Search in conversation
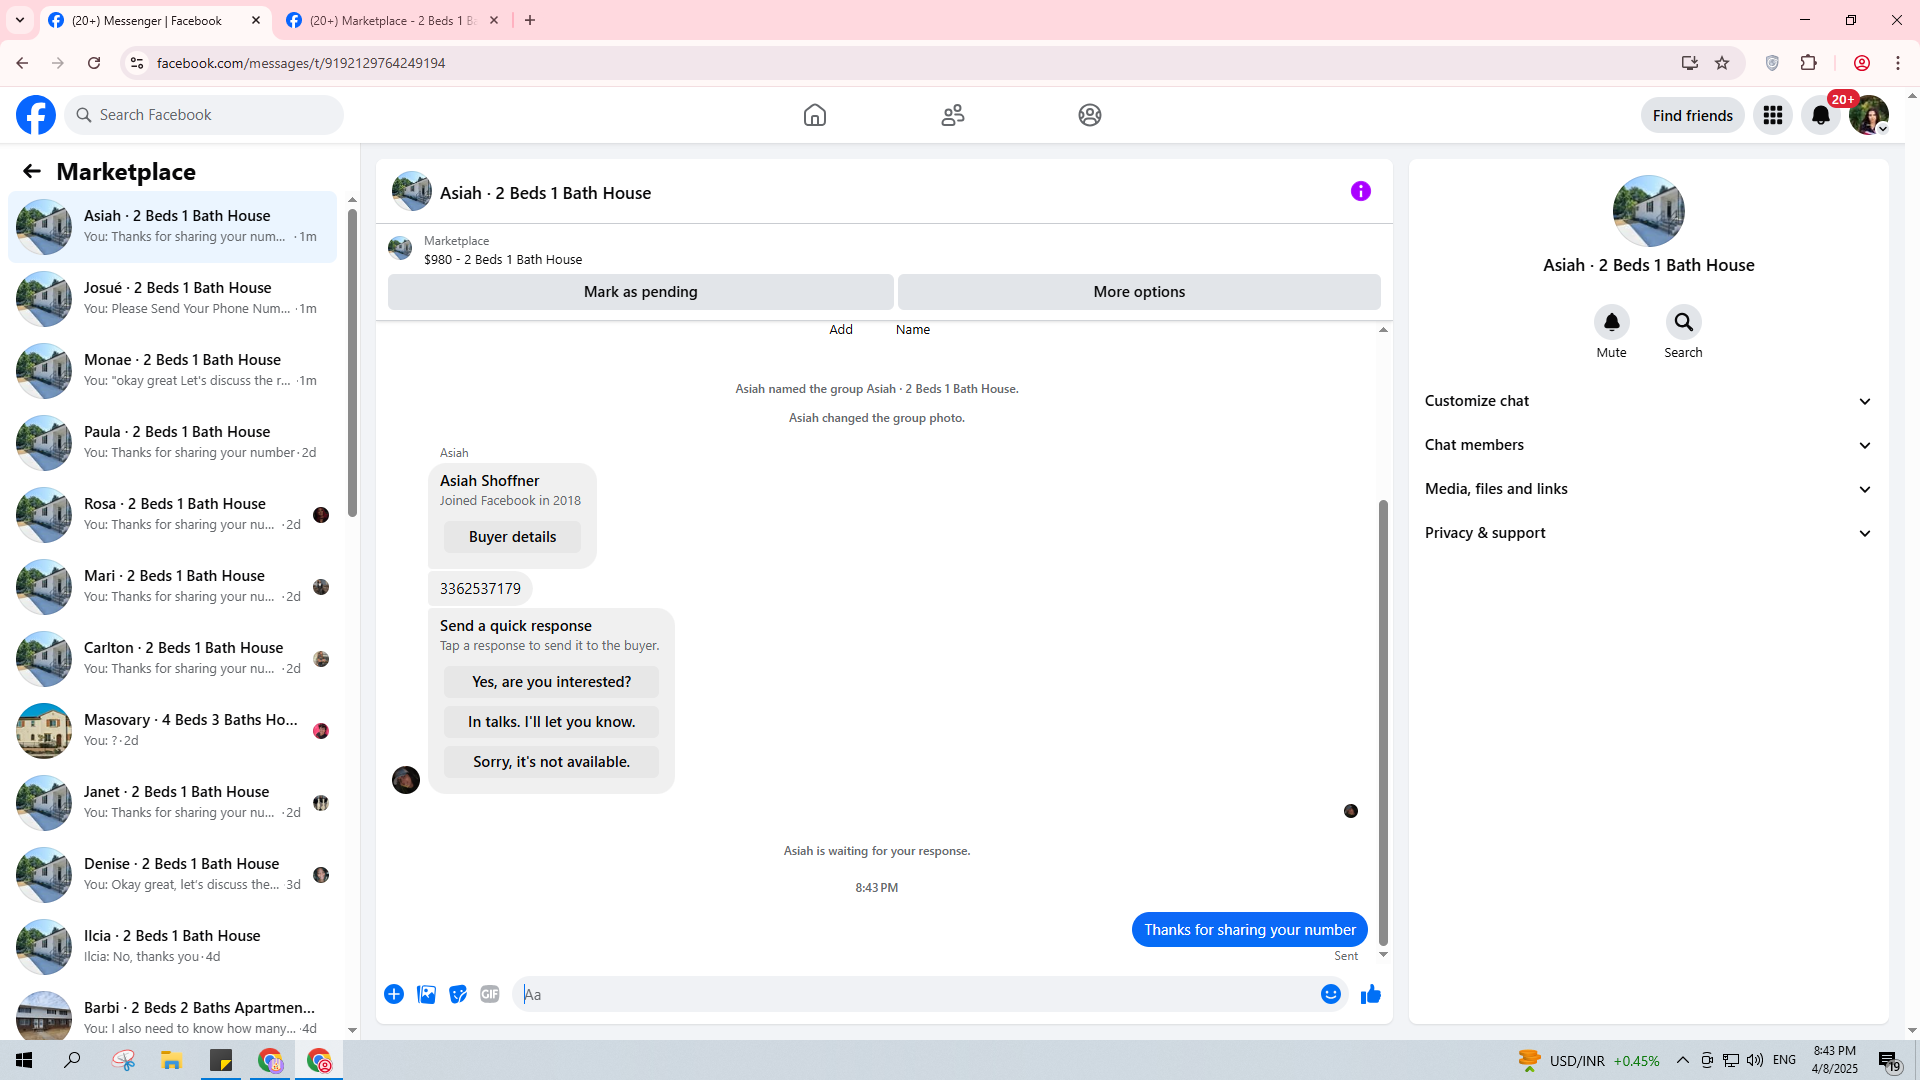1920x1080 pixels. [1683, 323]
